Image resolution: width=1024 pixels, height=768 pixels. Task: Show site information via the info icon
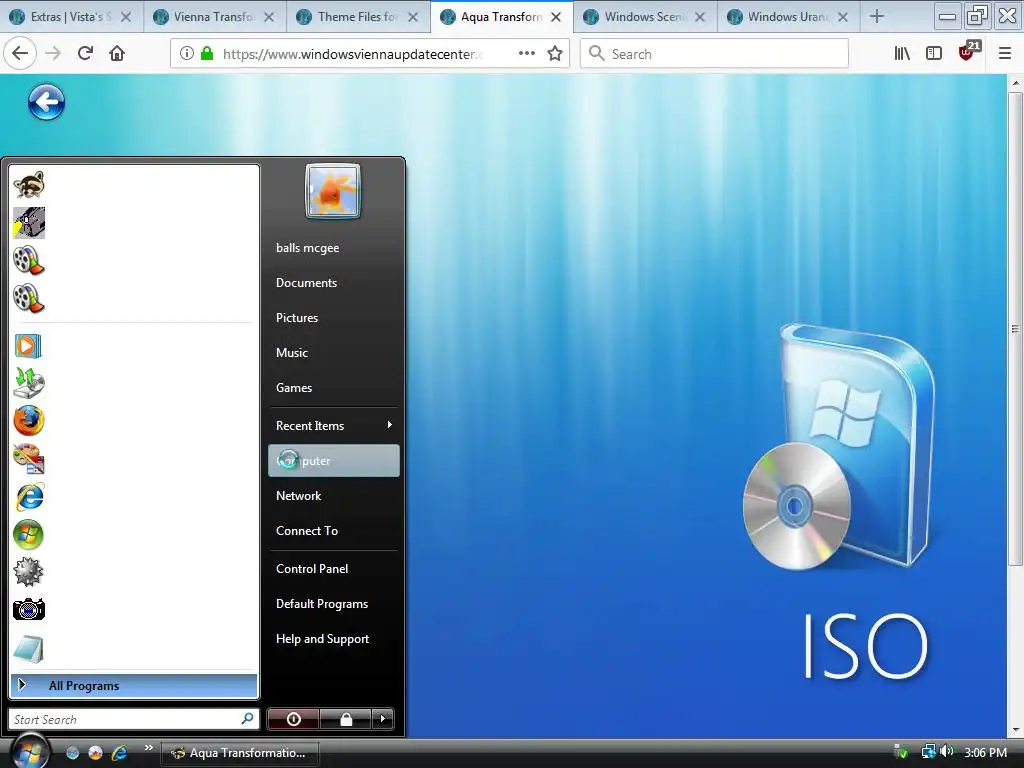[x=187, y=54]
